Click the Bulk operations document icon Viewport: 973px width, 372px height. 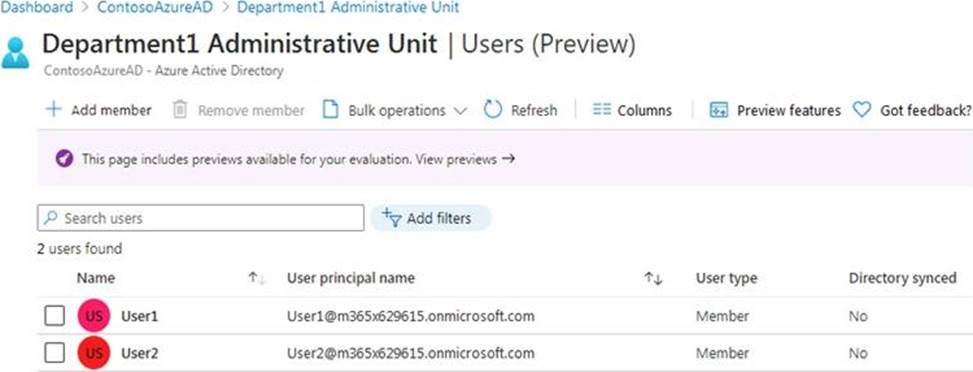point(331,110)
